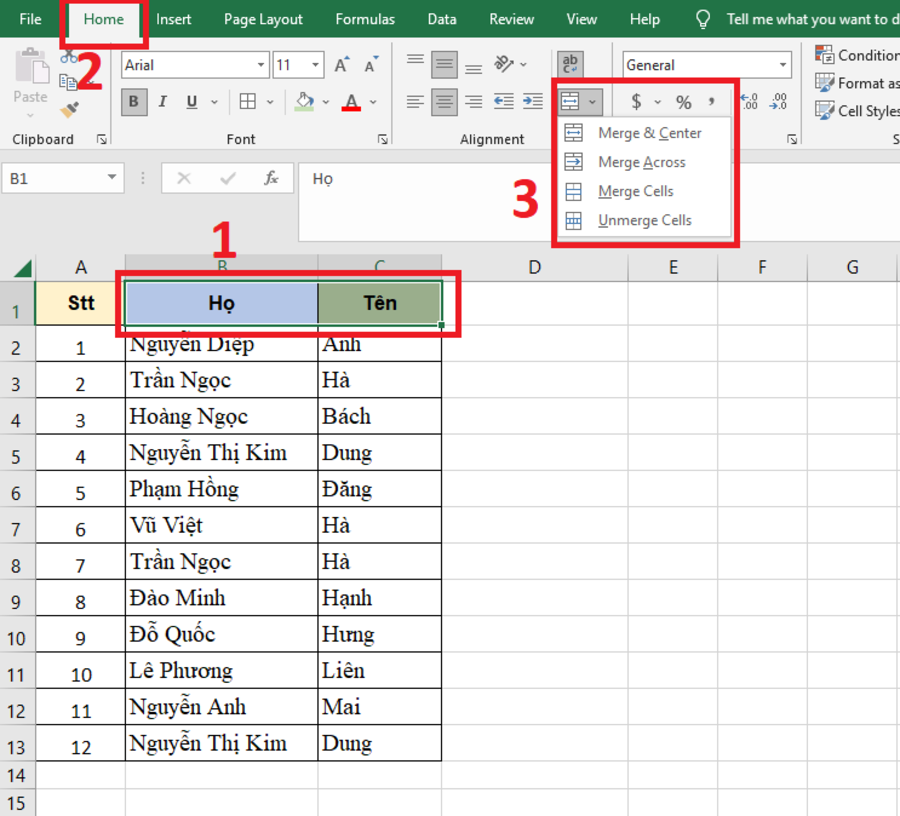The height and width of the screenshot is (816, 900).
Task: Switch to the Review tab
Action: [511, 20]
